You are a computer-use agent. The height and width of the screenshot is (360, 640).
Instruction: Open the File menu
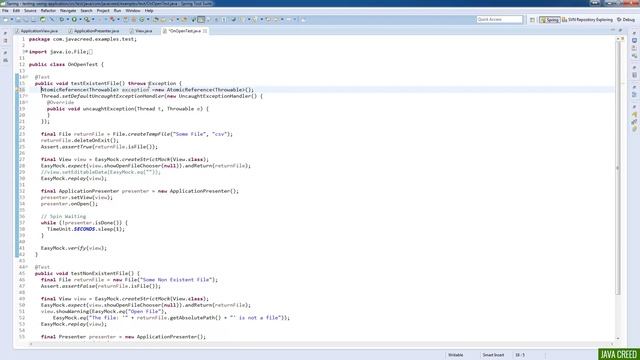[5, 11]
